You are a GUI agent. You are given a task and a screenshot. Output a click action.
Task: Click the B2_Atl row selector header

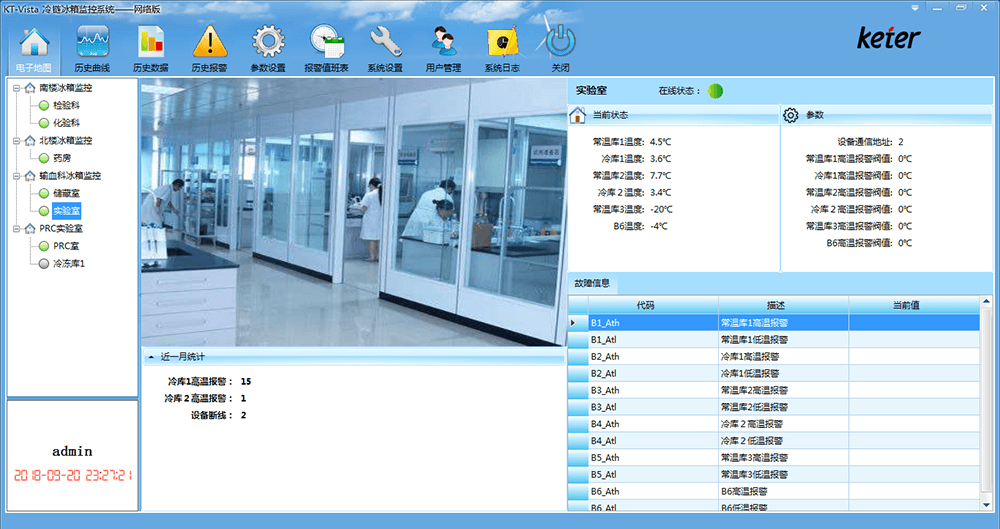pyautogui.click(x=578, y=373)
